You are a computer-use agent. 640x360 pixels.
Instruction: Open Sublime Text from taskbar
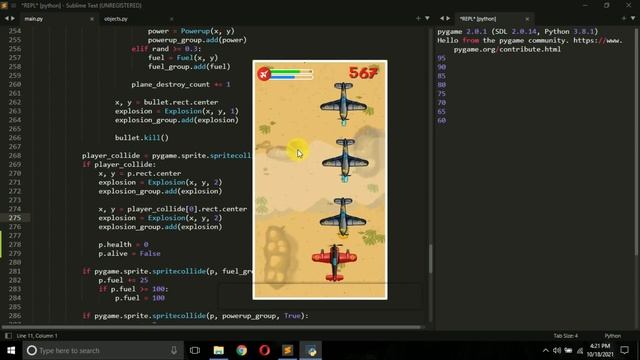coord(288,350)
